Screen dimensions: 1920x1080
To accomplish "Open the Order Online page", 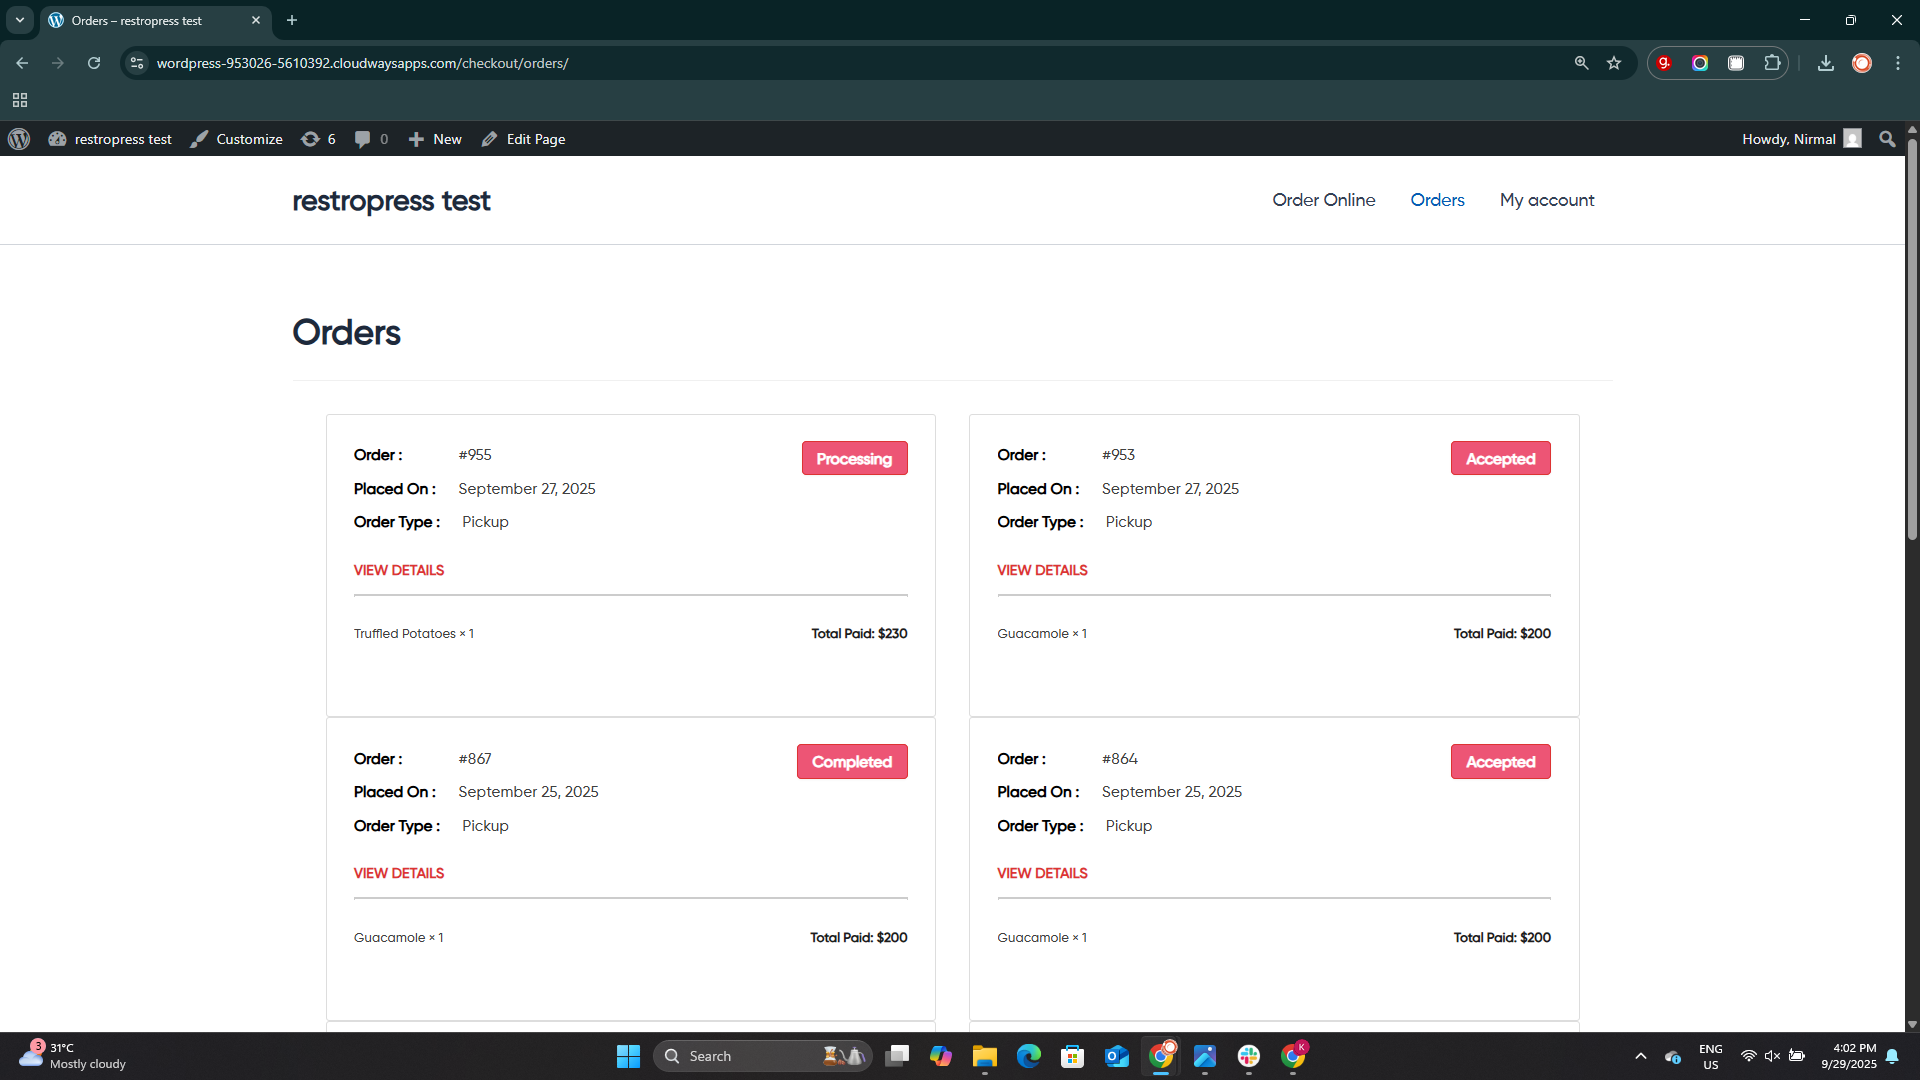I will point(1323,200).
